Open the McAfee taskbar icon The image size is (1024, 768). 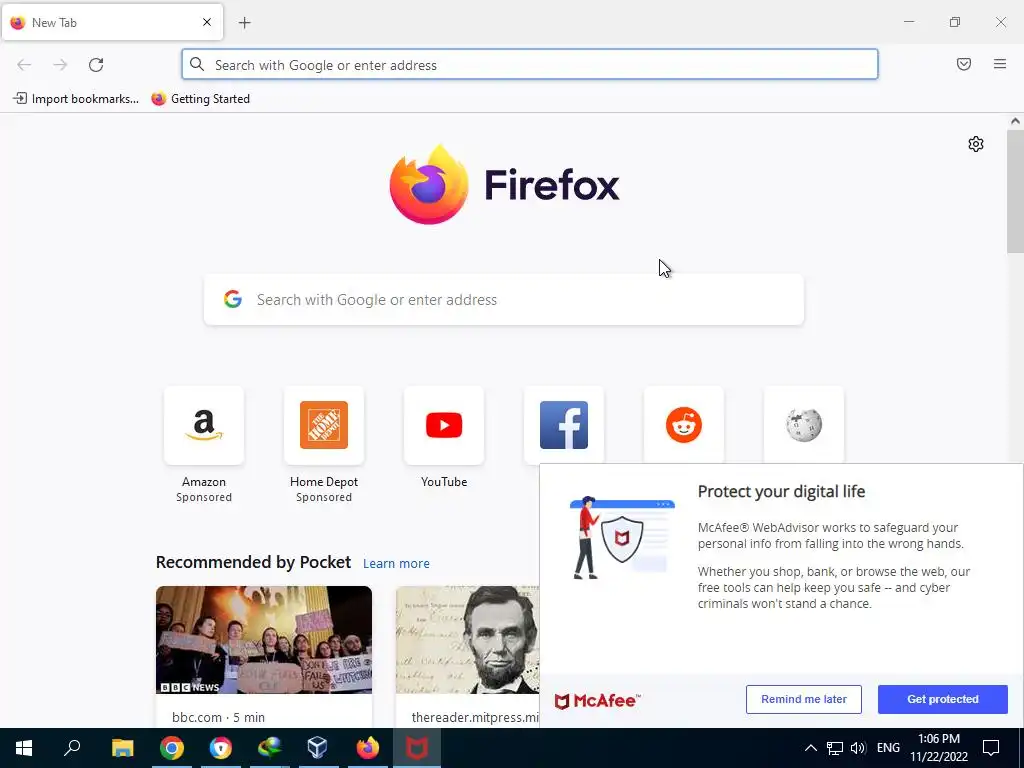tap(417, 748)
